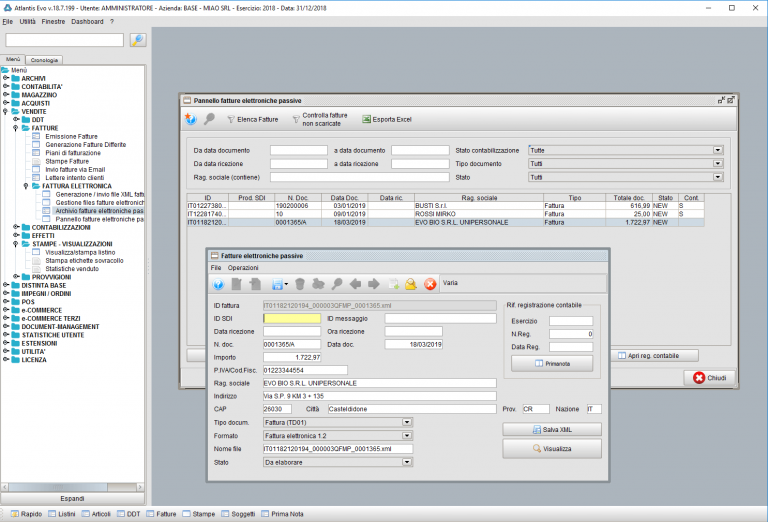Click the yellow ID SDI input field

point(292,318)
